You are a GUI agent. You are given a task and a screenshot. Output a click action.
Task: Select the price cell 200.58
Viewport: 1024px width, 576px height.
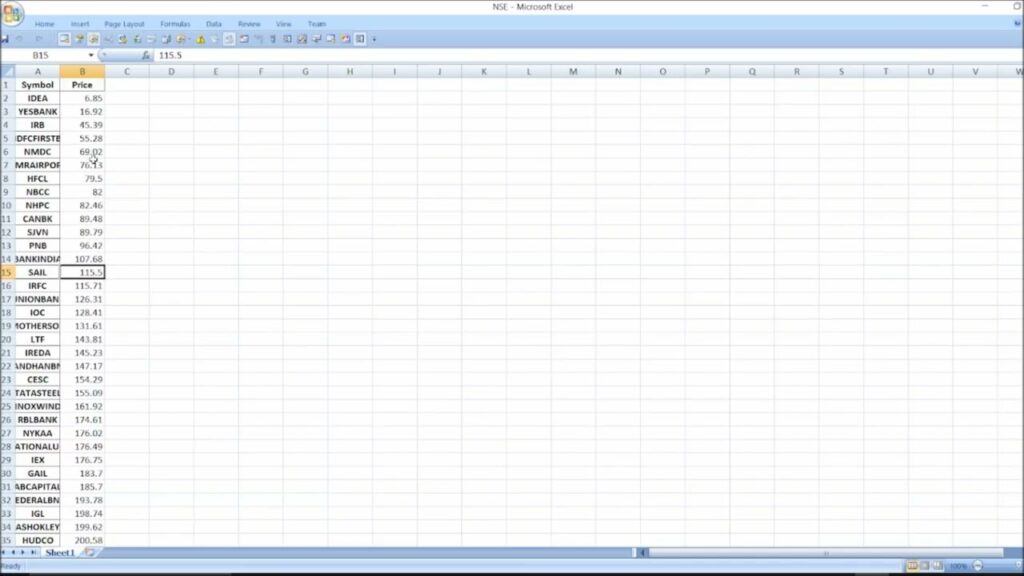tap(82, 540)
